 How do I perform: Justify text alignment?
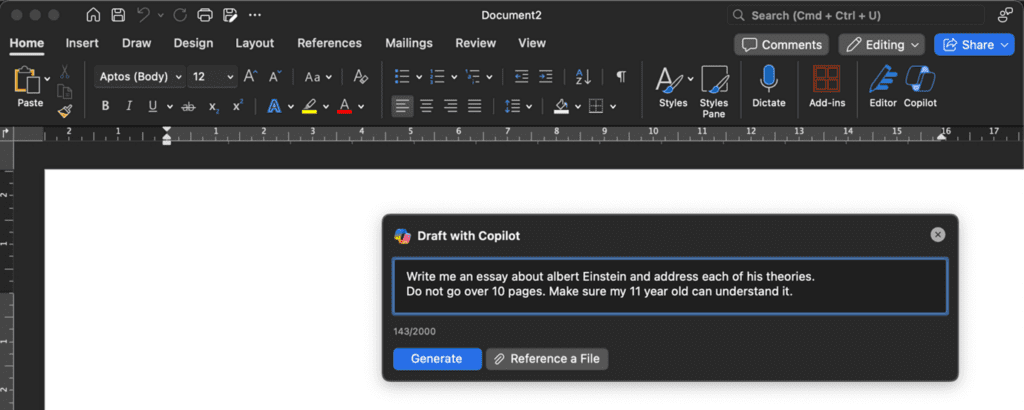[x=475, y=106]
